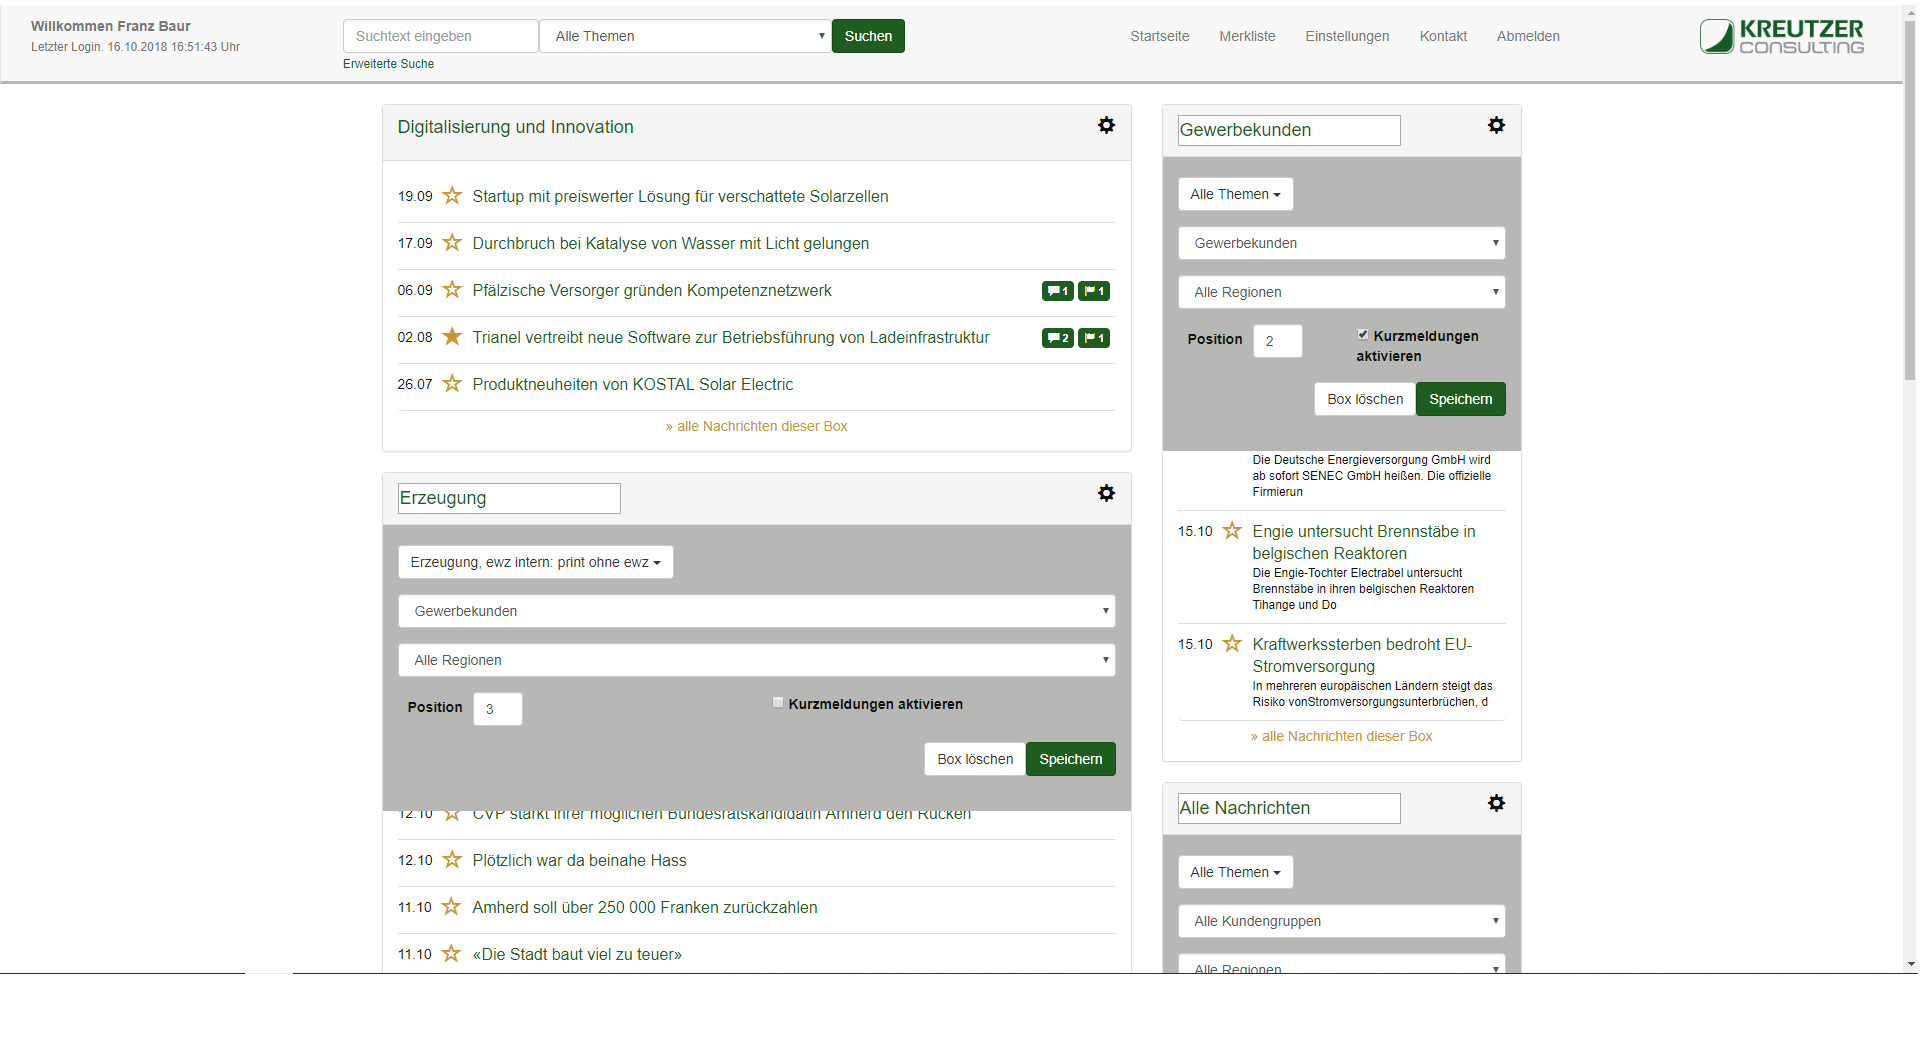Open settings gear for Digitalisierung und Innovation box

1106,126
